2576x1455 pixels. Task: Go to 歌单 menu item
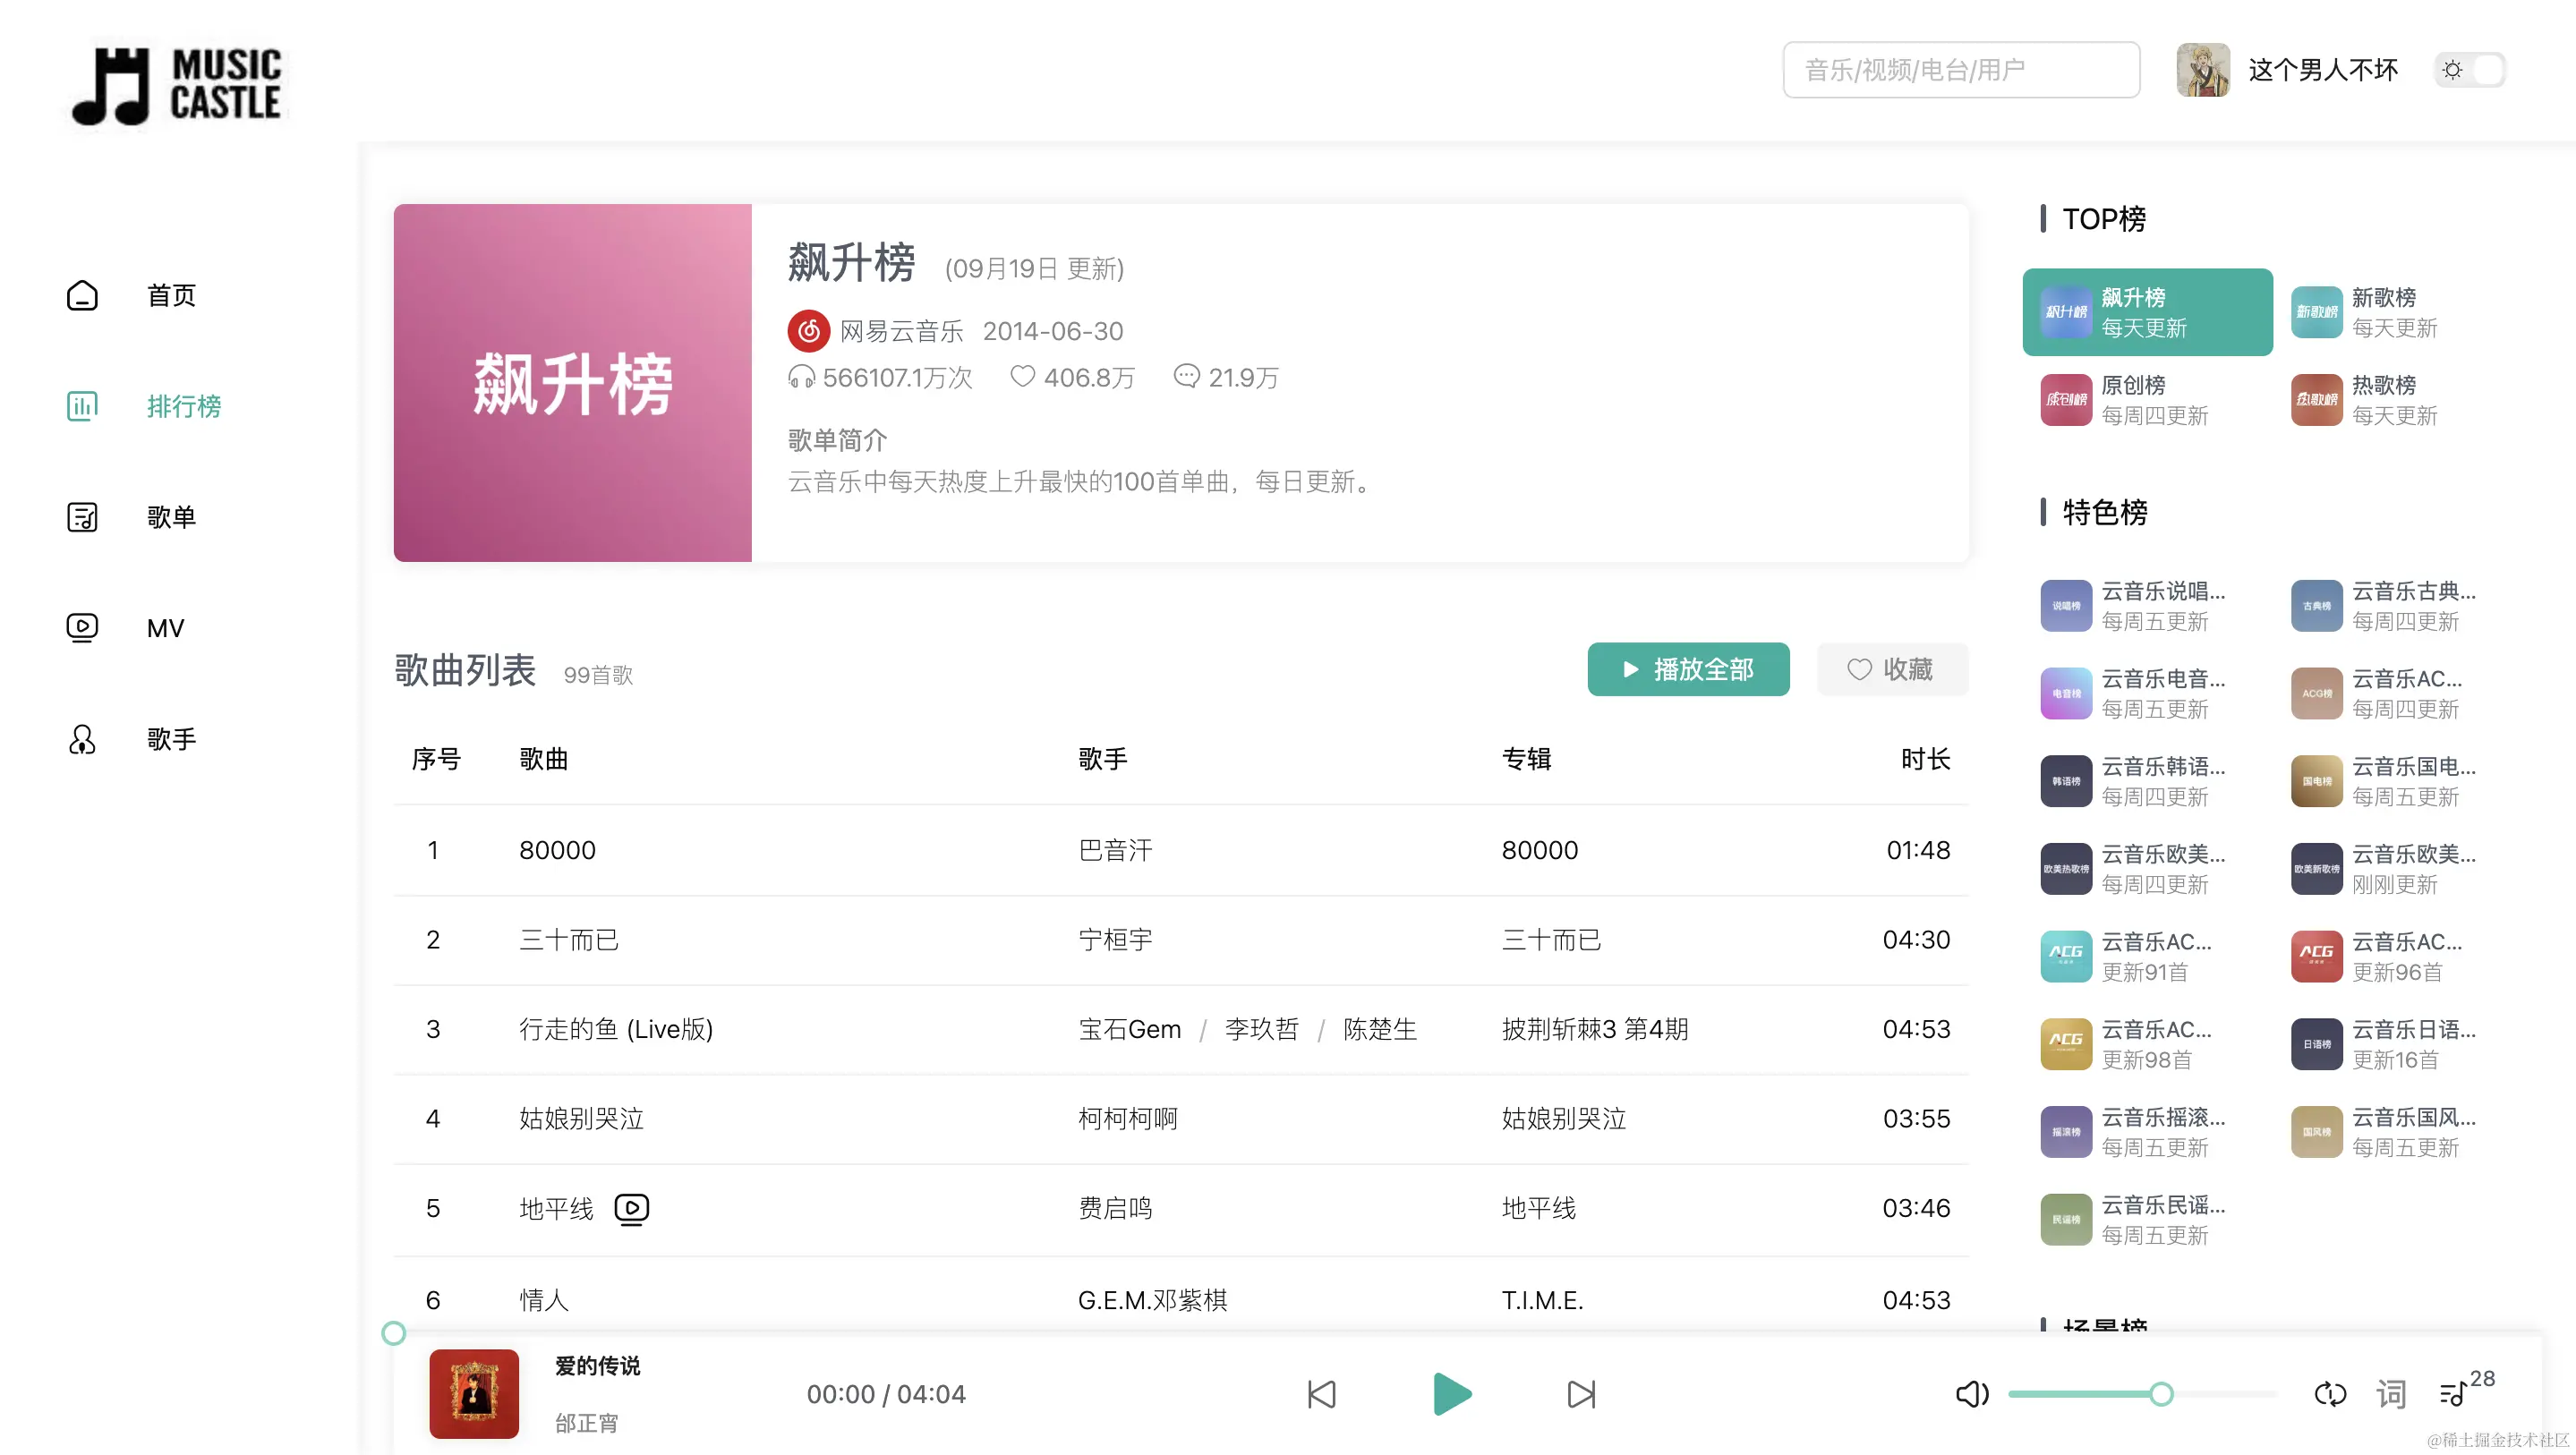171,517
